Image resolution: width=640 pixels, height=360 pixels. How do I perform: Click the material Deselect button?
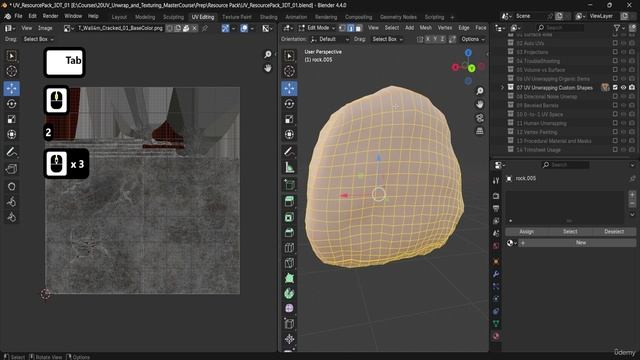(614, 231)
